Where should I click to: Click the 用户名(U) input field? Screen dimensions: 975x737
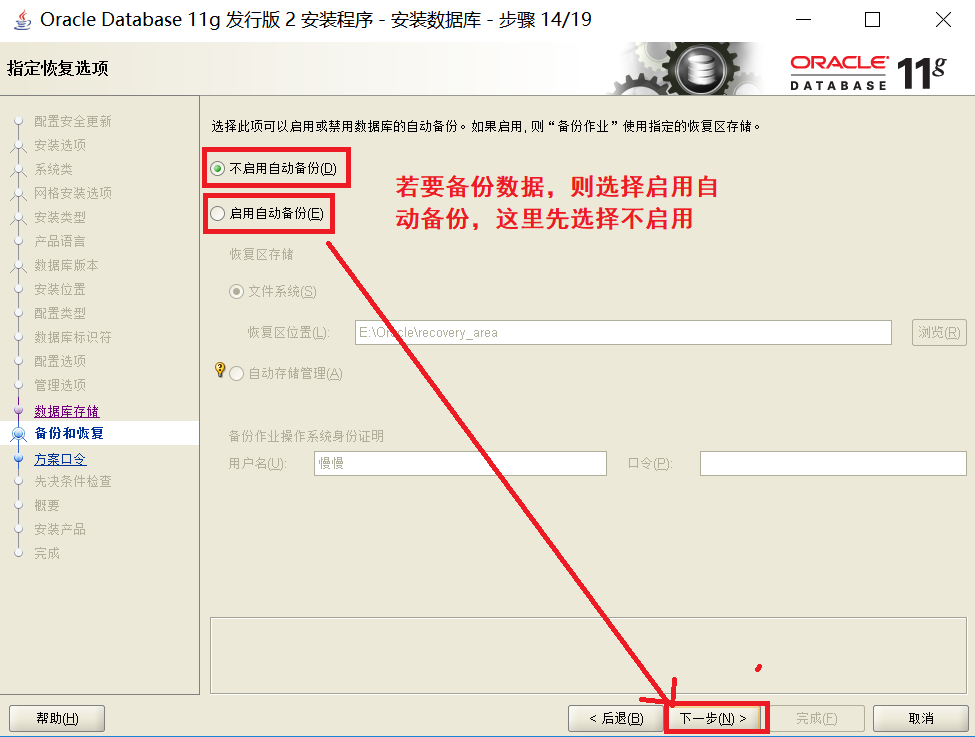460,463
